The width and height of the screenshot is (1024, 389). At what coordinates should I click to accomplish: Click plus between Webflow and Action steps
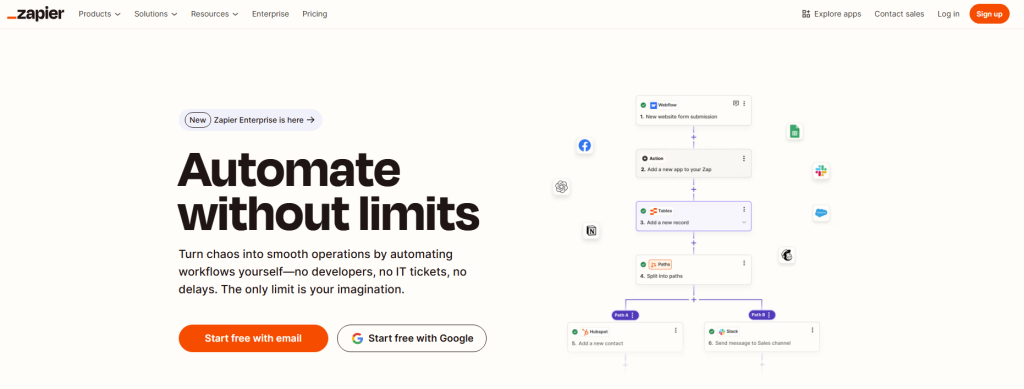(694, 137)
